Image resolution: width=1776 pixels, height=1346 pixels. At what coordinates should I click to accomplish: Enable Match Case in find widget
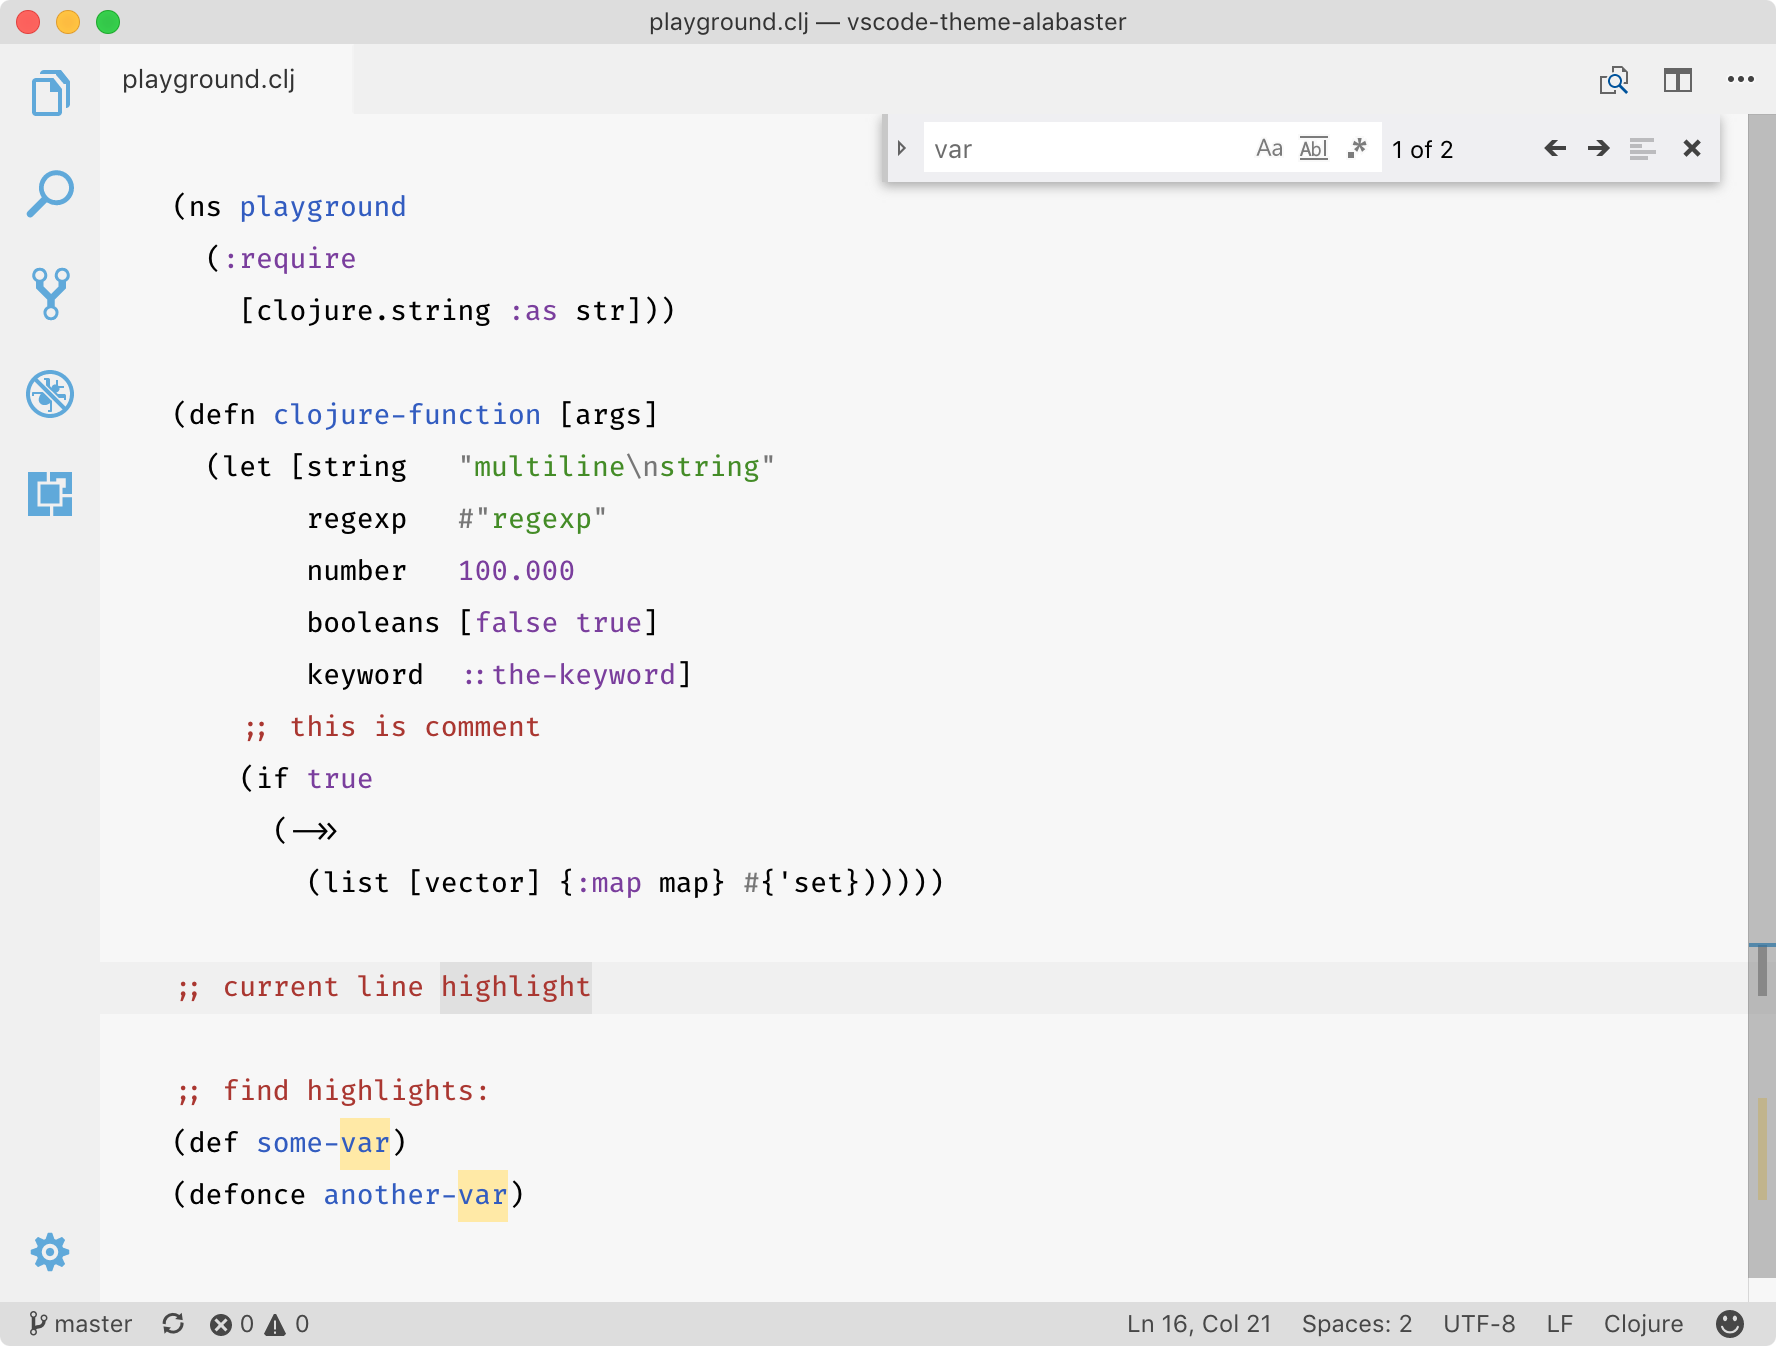pyautogui.click(x=1270, y=148)
